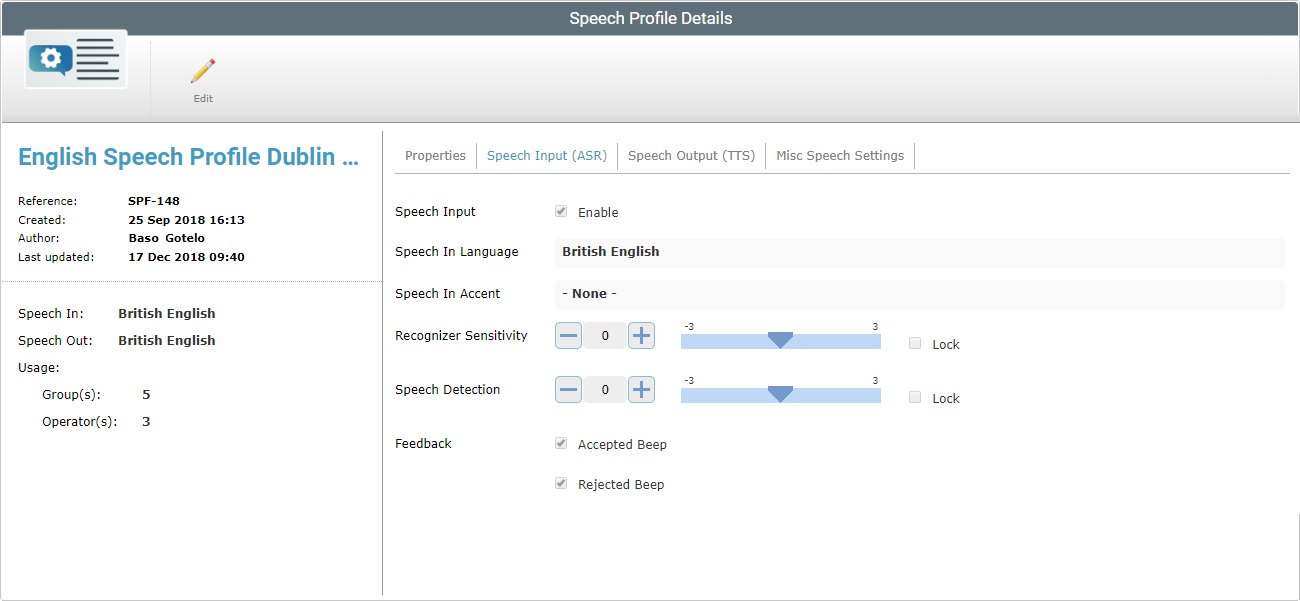This screenshot has height=601, width=1300.
Task: Uncheck the Rejected Beep feedback option
Action: click(561, 483)
